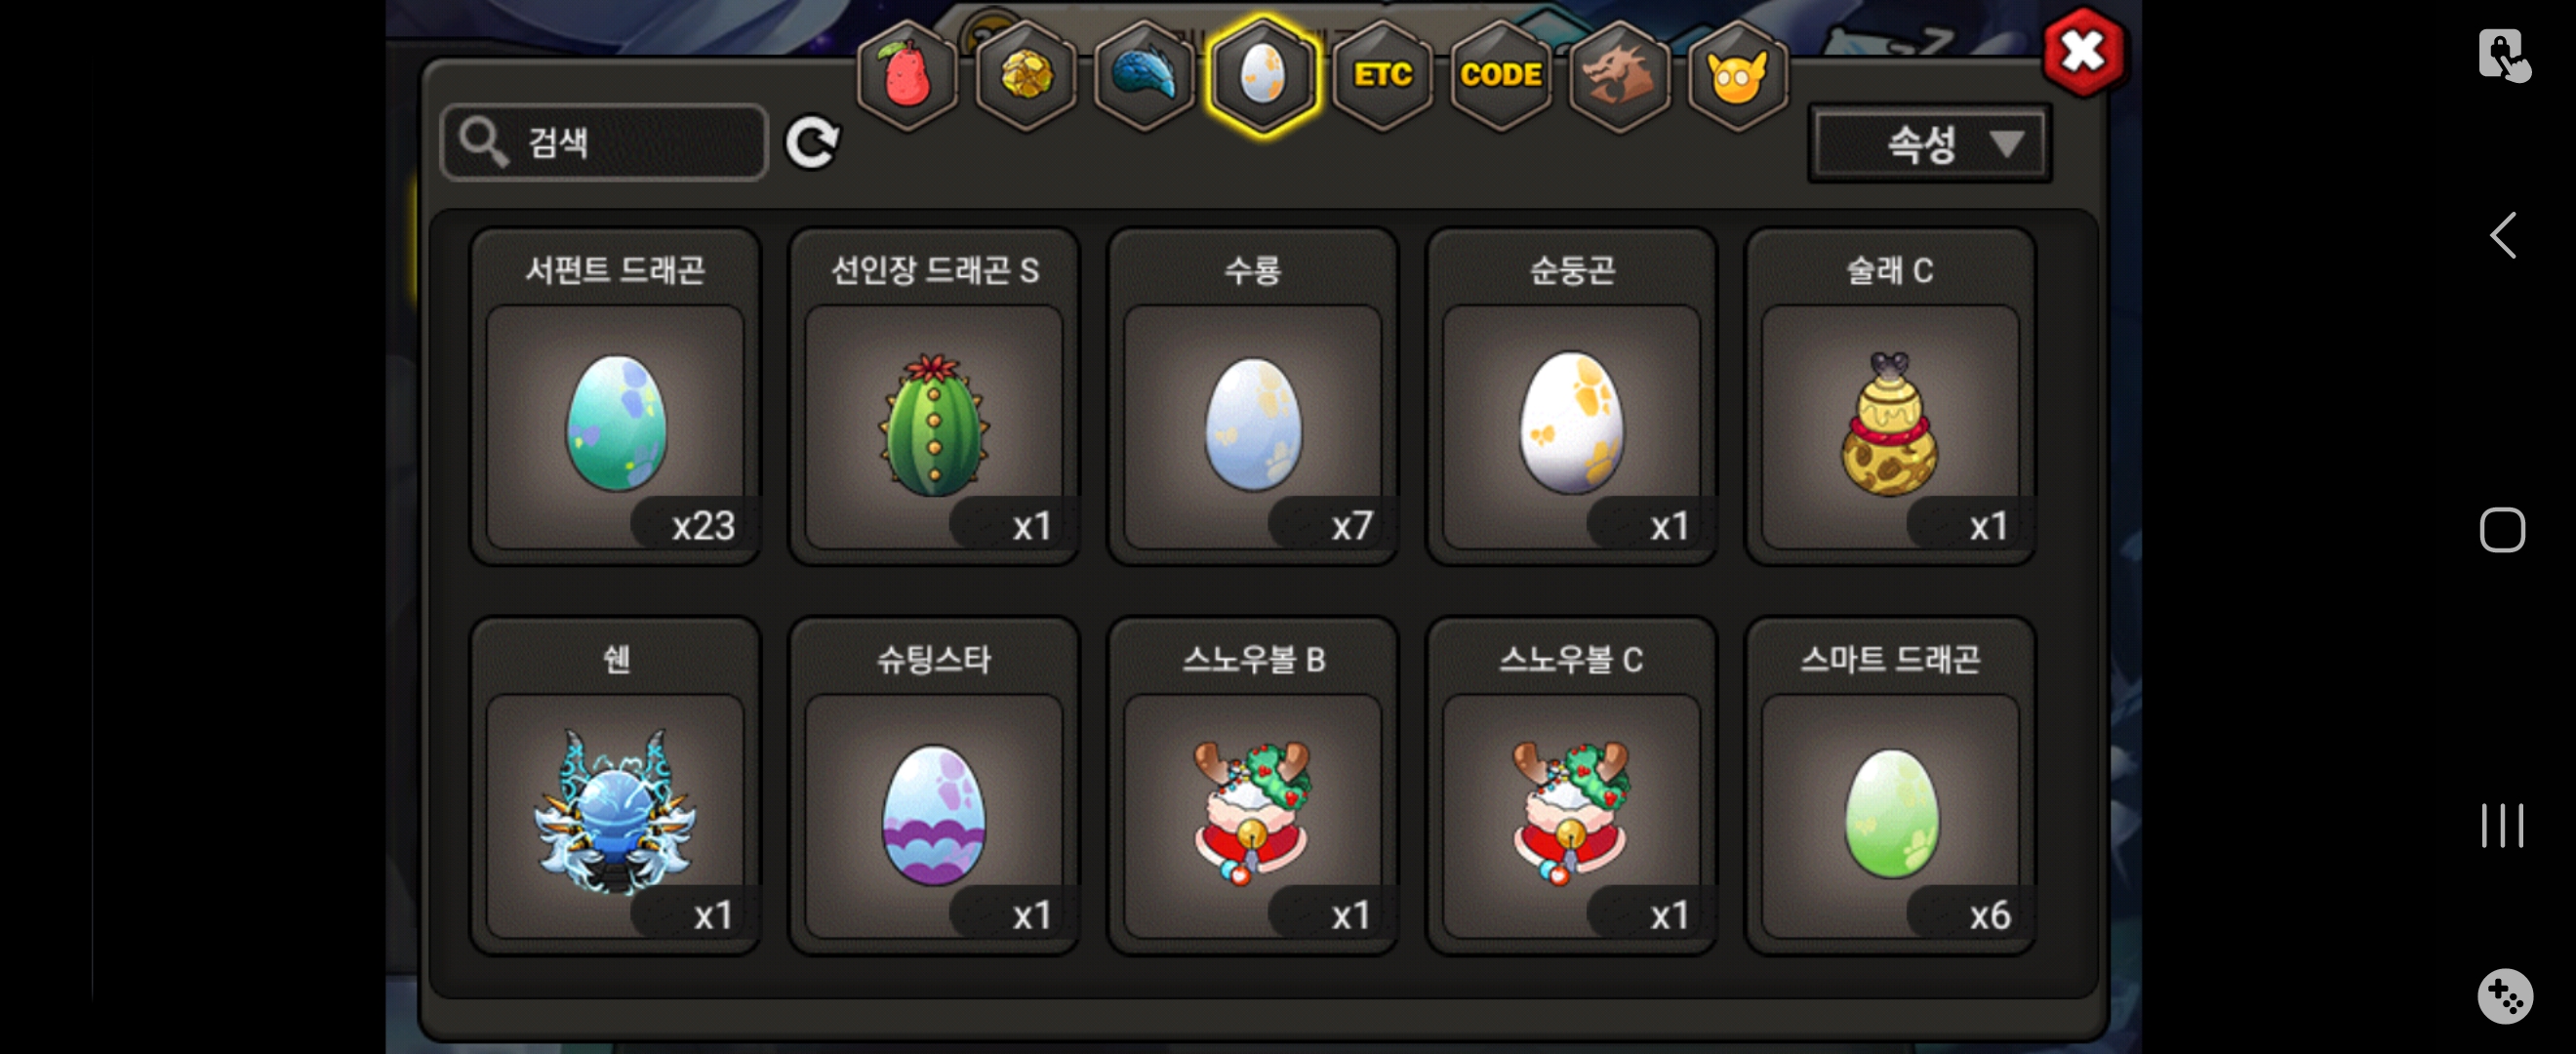The image size is (2576, 1054).
Task: Refresh the item list with circular arrow
Action: coord(812,142)
